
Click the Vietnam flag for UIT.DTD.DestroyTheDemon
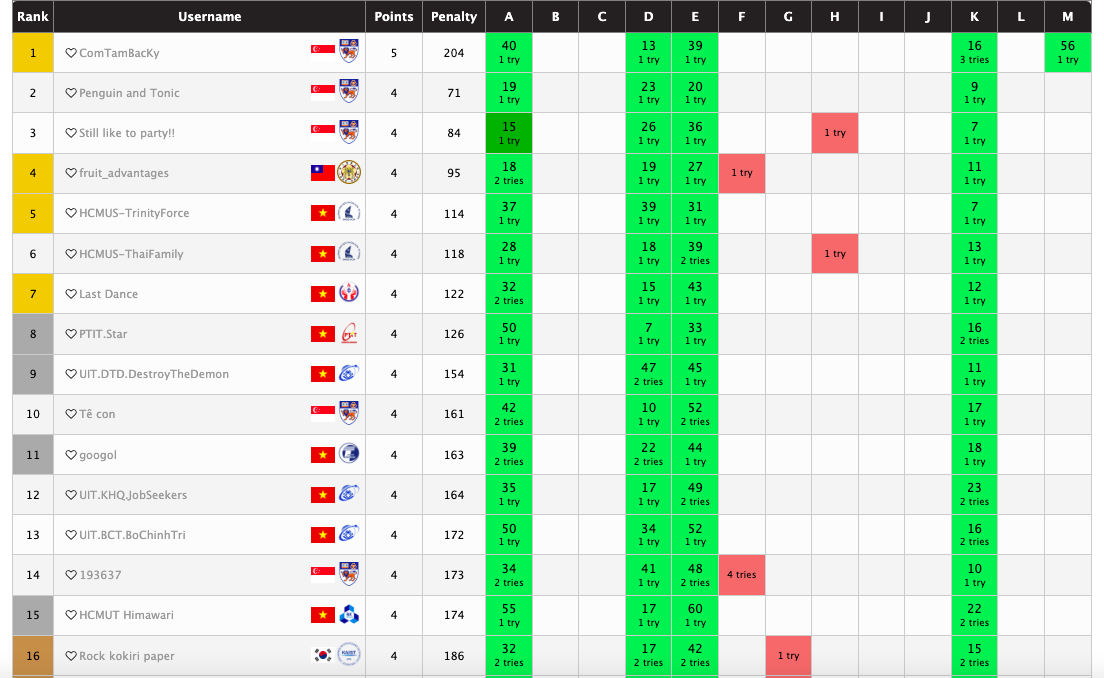(323, 374)
